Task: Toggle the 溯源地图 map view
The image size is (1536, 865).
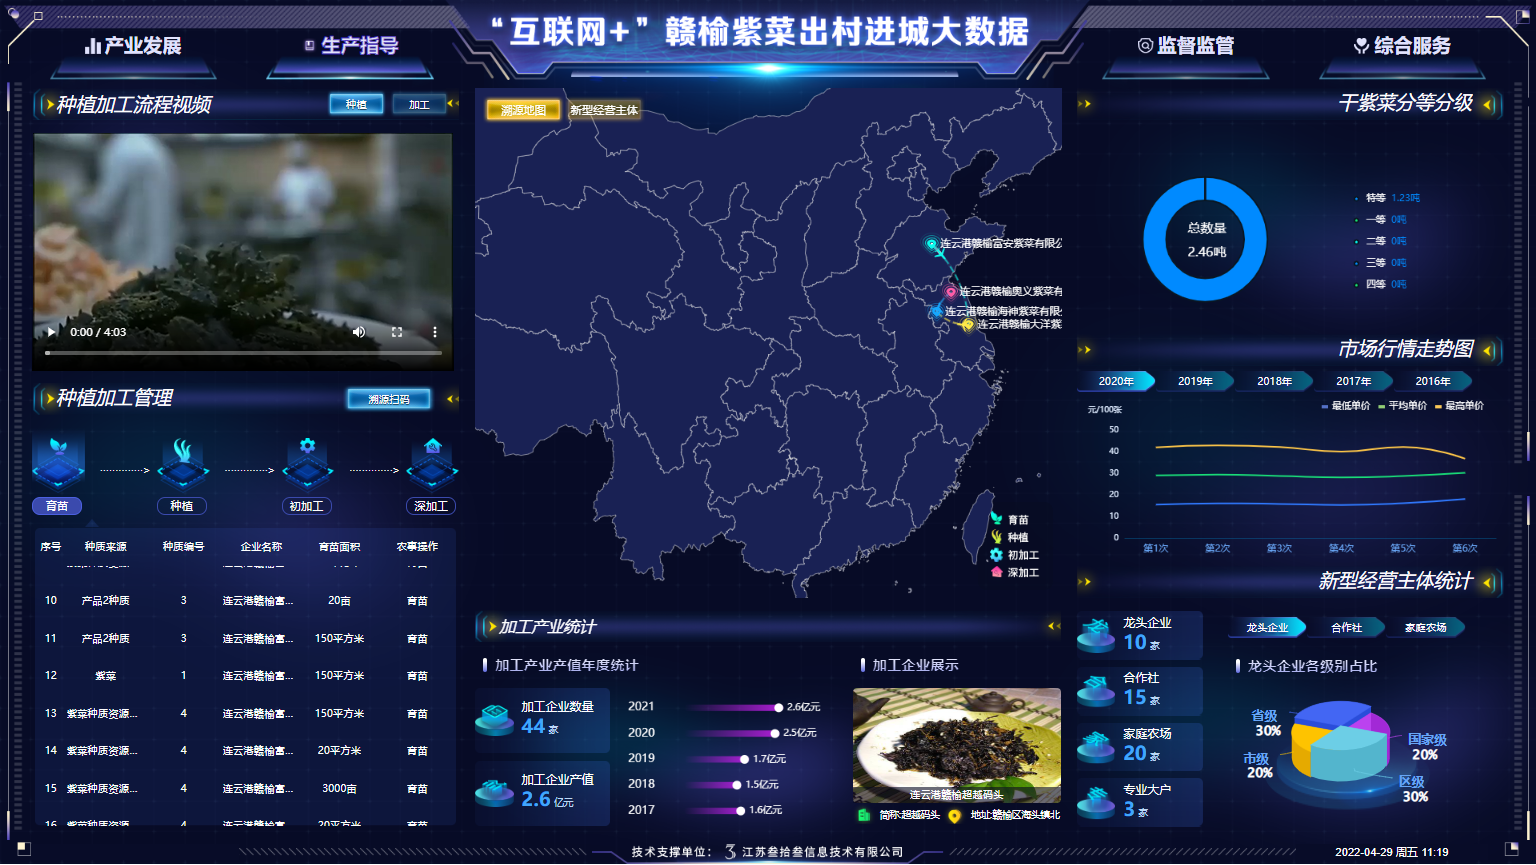Action: tap(523, 110)
